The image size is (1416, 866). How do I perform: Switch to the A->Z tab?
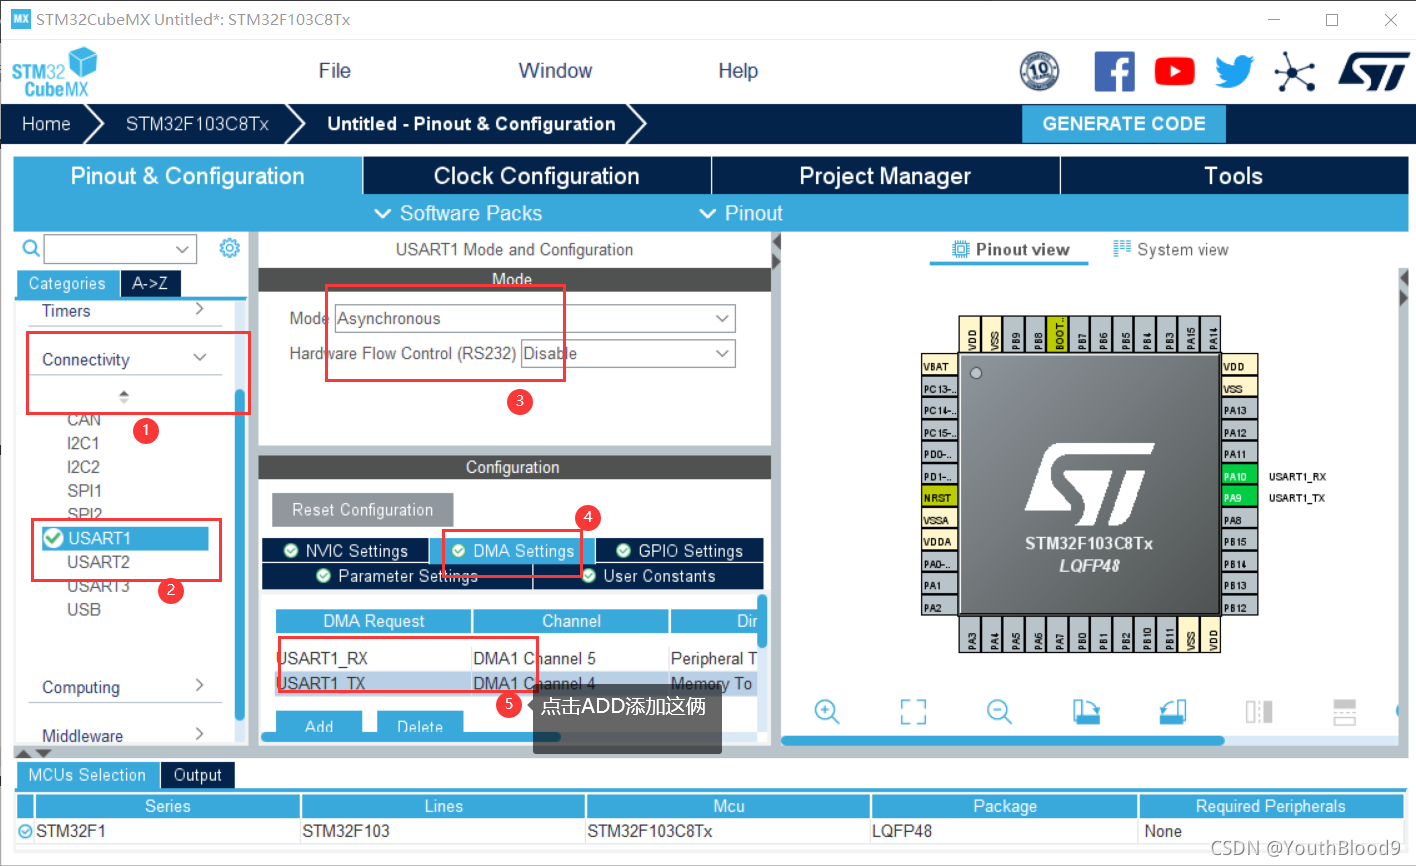pyautogui.click(x=150, y=284)
